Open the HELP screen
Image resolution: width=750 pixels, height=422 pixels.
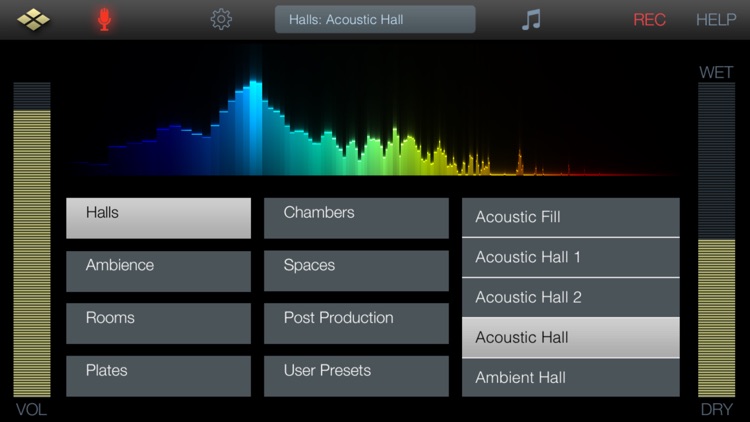tap(716, 20)
